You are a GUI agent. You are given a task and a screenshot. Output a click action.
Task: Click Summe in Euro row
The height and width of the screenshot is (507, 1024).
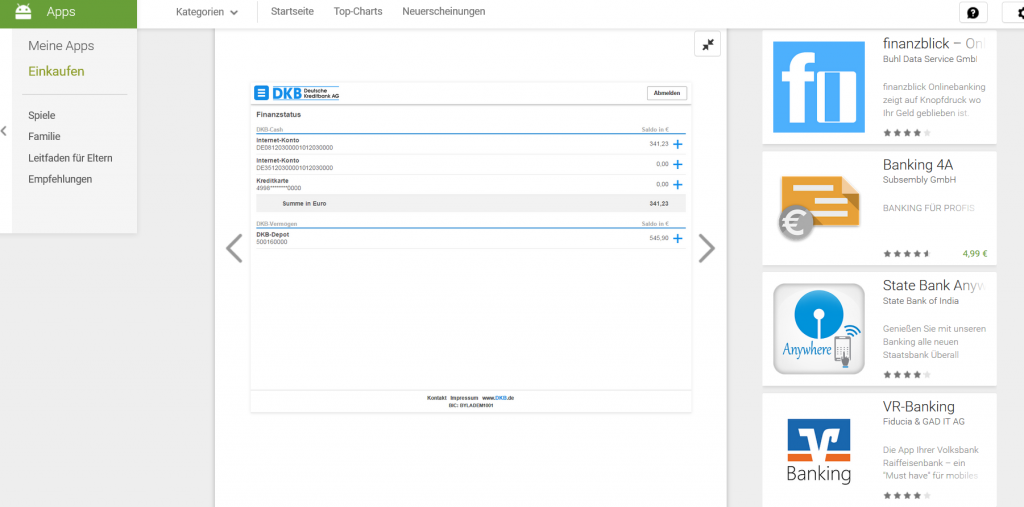471,203
